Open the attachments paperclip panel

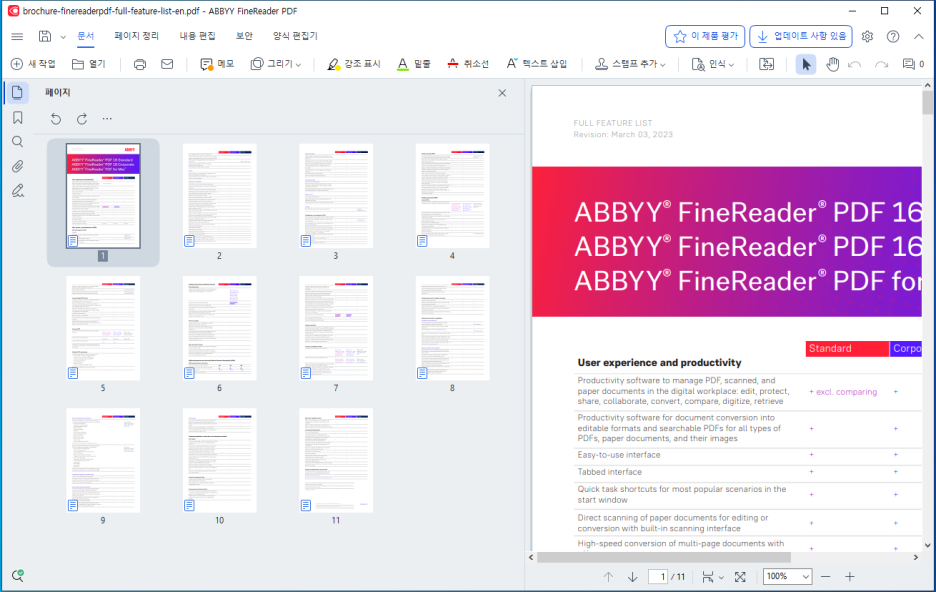[17, 166]
